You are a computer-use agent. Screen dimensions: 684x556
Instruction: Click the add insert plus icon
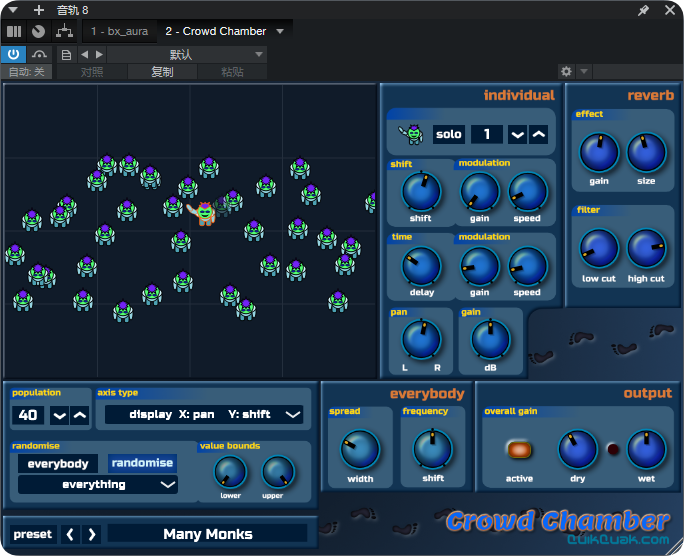click(x=39, y=10)
